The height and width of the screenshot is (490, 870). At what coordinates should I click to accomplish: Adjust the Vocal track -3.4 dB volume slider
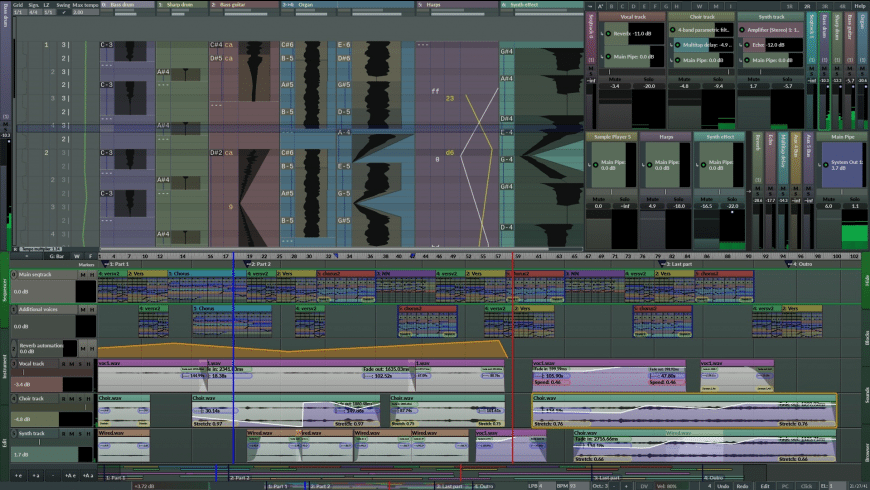(x=30, y=382)
